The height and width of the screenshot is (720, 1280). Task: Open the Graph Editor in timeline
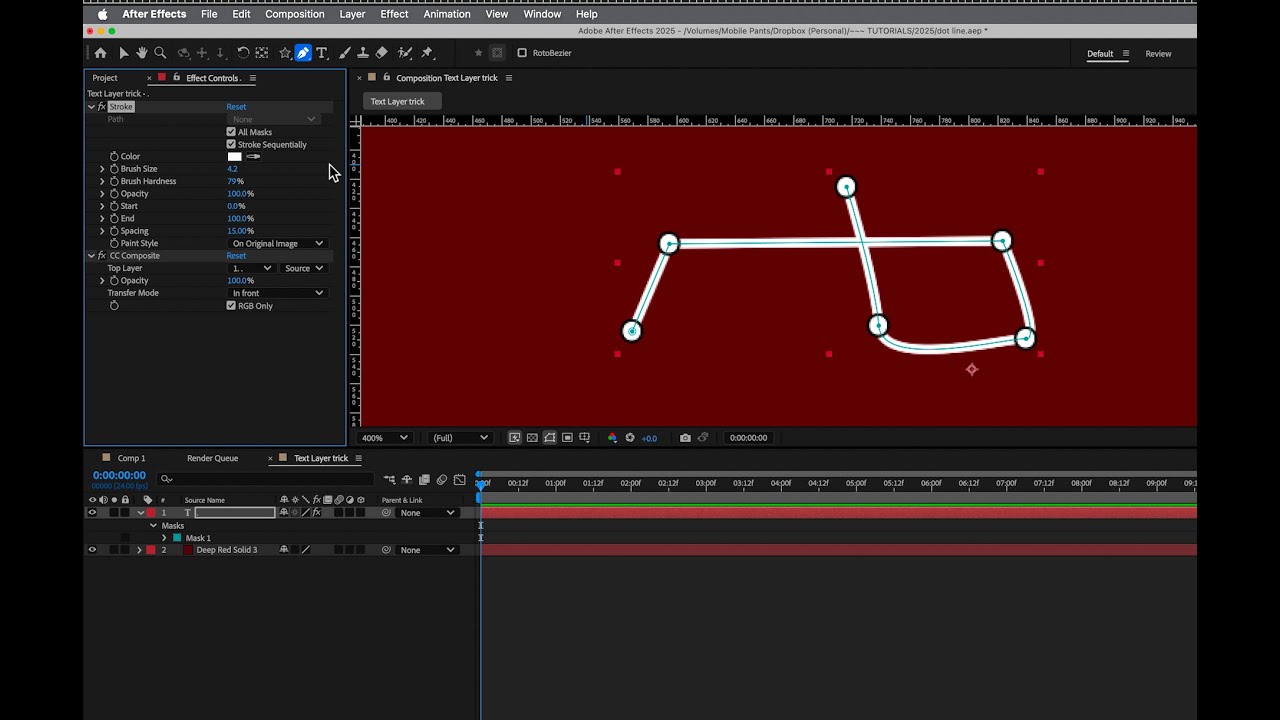pyautogui.click(x=460, y=480)
